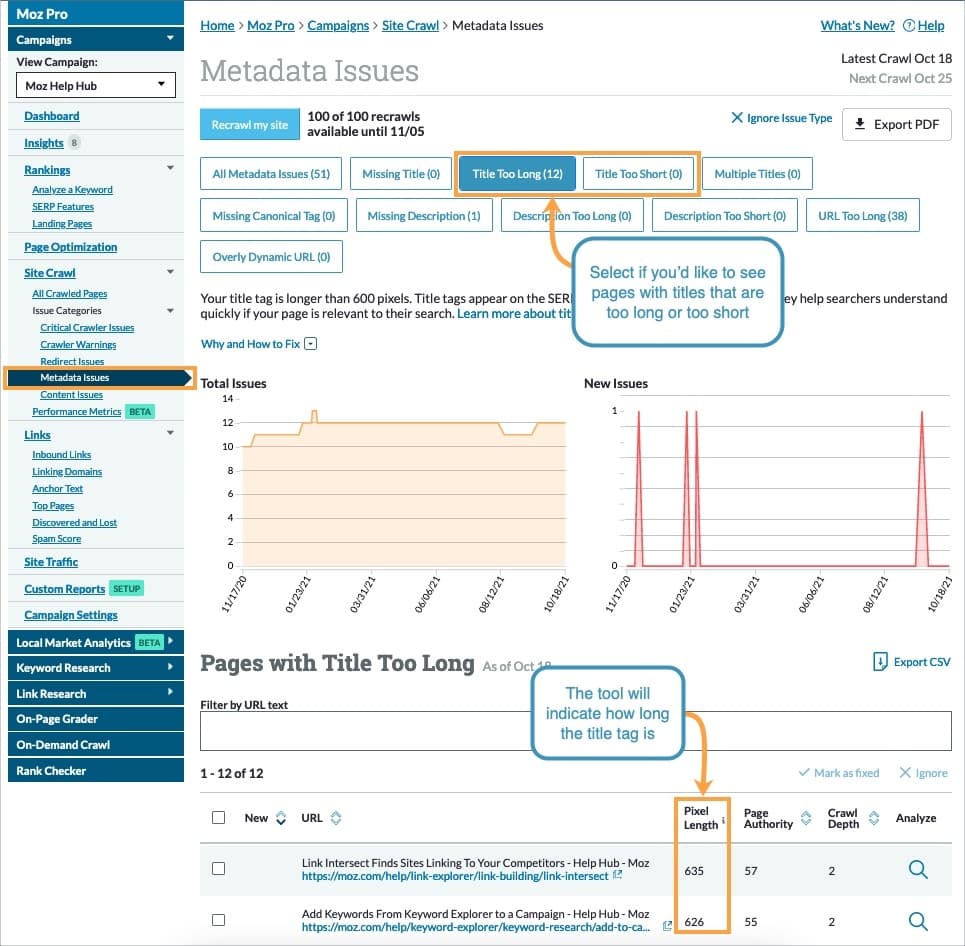965x946 pixels.
Task: Collapse the Site Crawl sidebar section
Action: [170, 272]
